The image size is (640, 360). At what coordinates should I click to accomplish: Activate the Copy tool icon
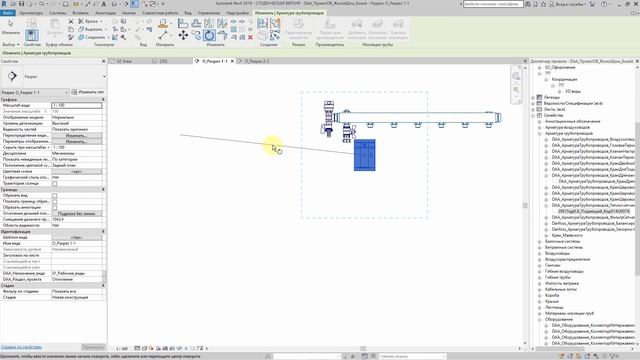[x=196, y=36]
